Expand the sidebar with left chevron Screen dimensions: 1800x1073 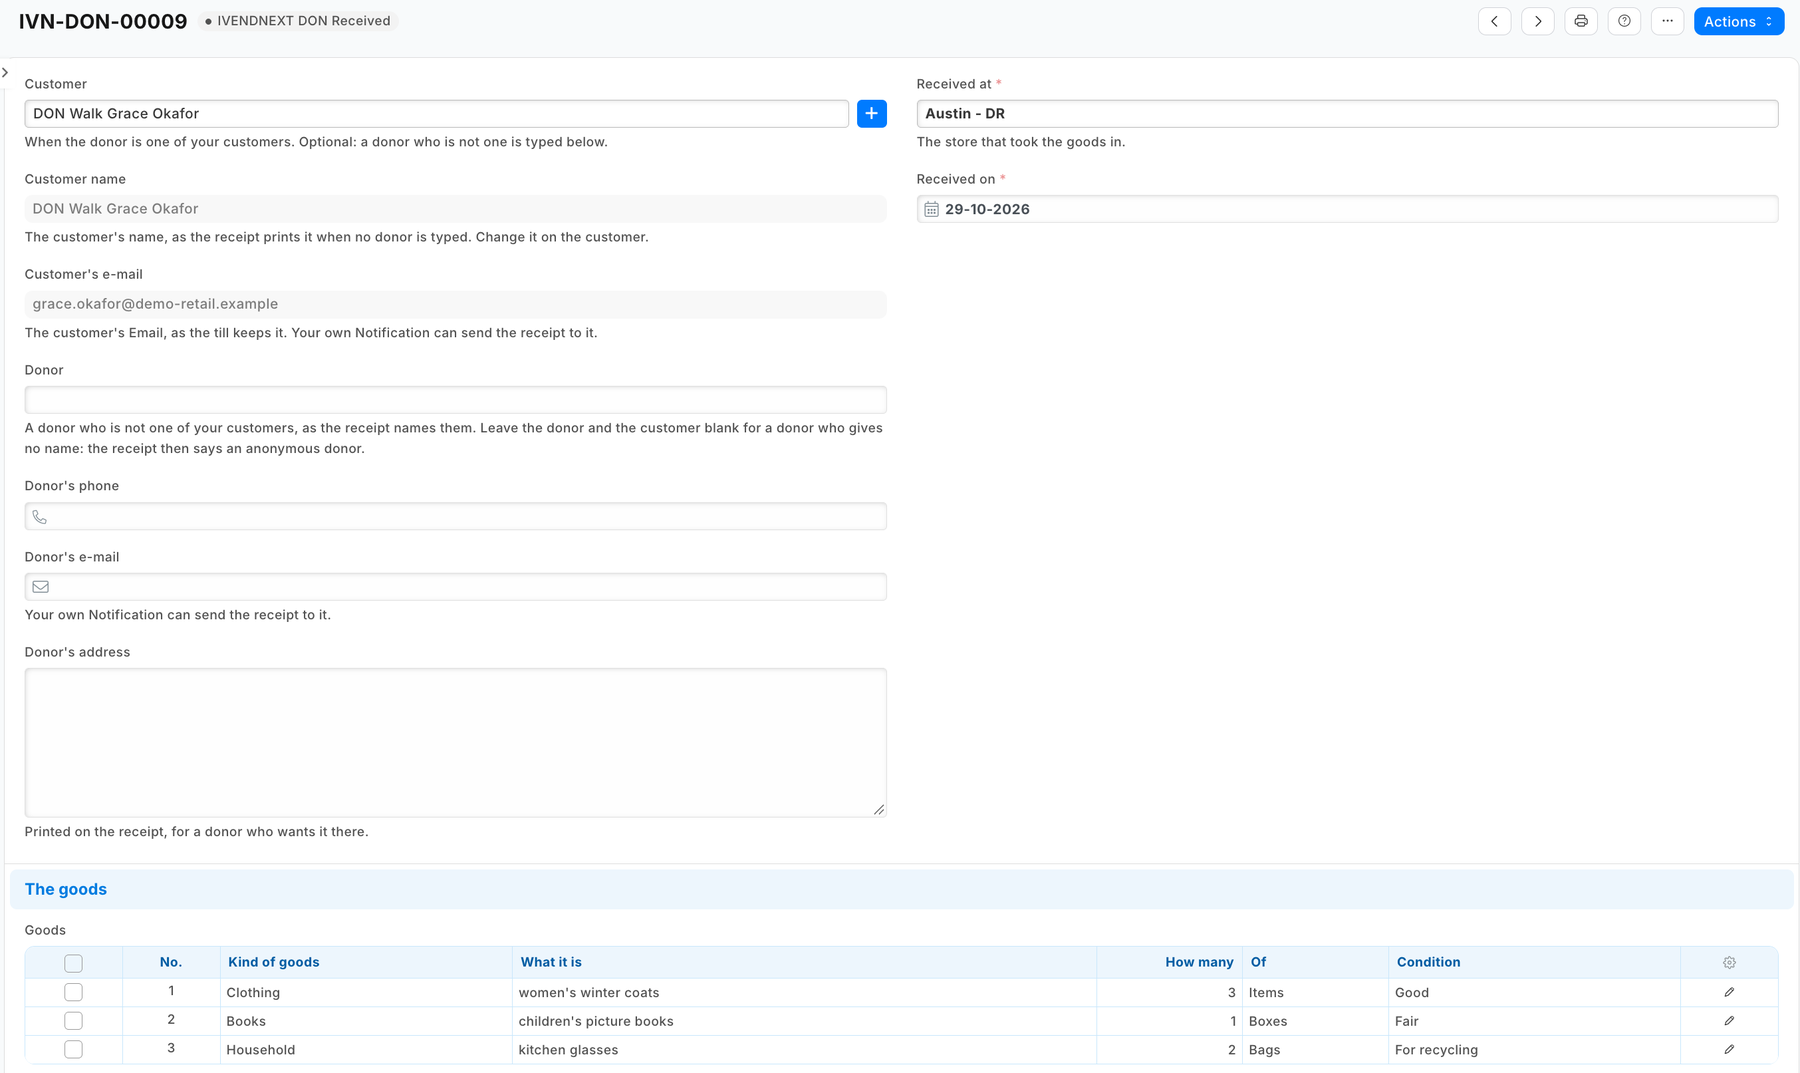pyautogui.click(x=5, y=72)
